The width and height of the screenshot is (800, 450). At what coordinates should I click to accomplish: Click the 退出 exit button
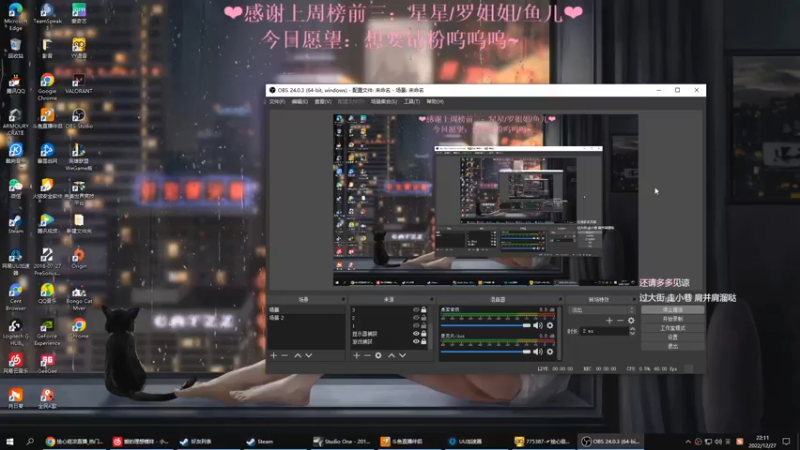[x=672, y=346]
